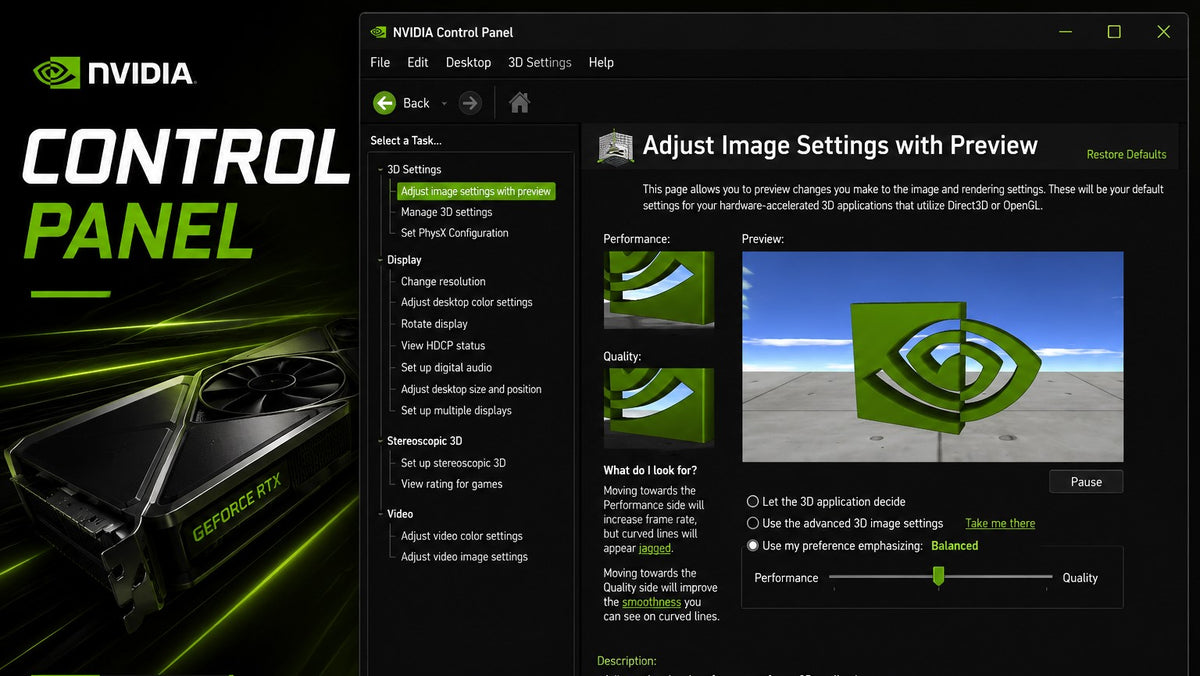
Task: Click the Performance-Quality slider handle
Action: point(938,576)
